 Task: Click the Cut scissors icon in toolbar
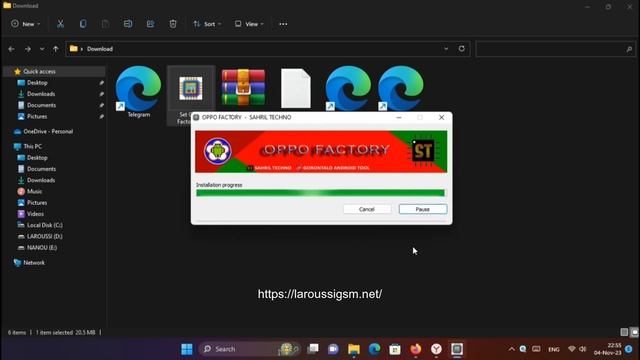[x=60, y=24]
